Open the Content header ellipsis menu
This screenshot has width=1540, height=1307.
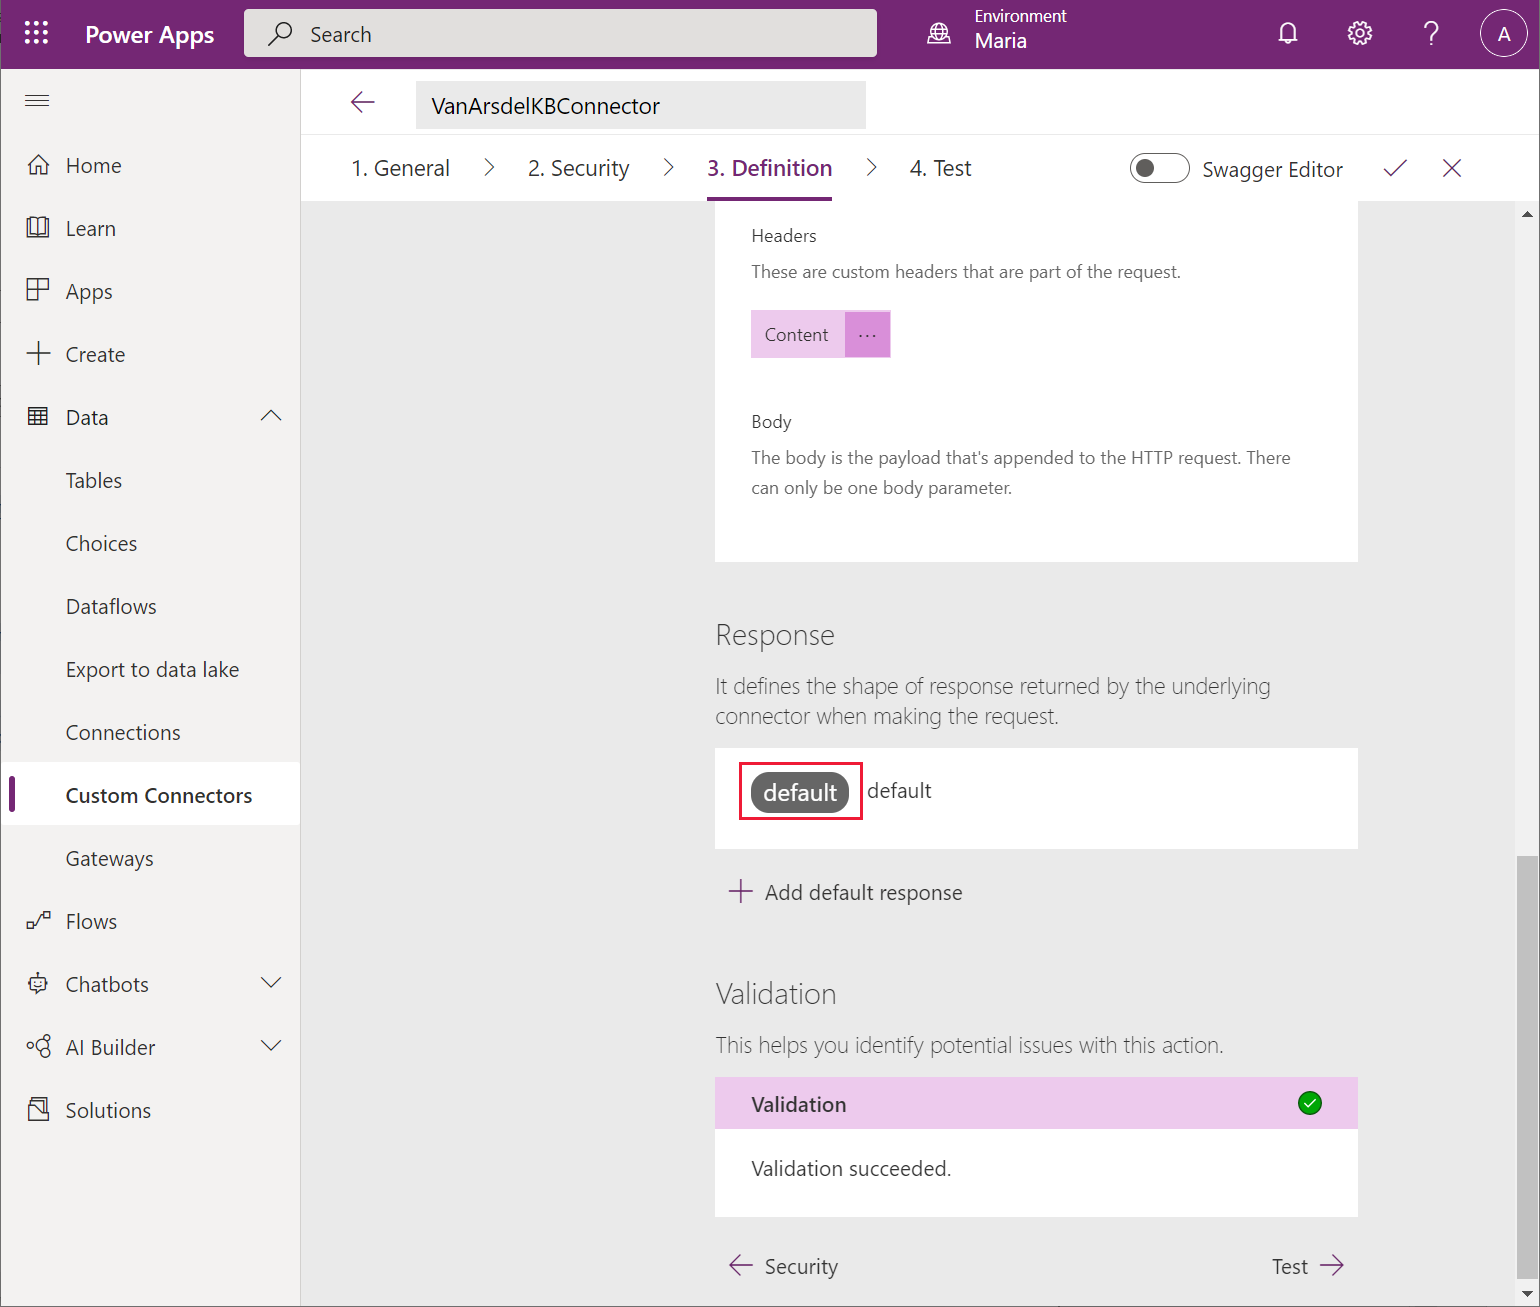pos(867,334)
